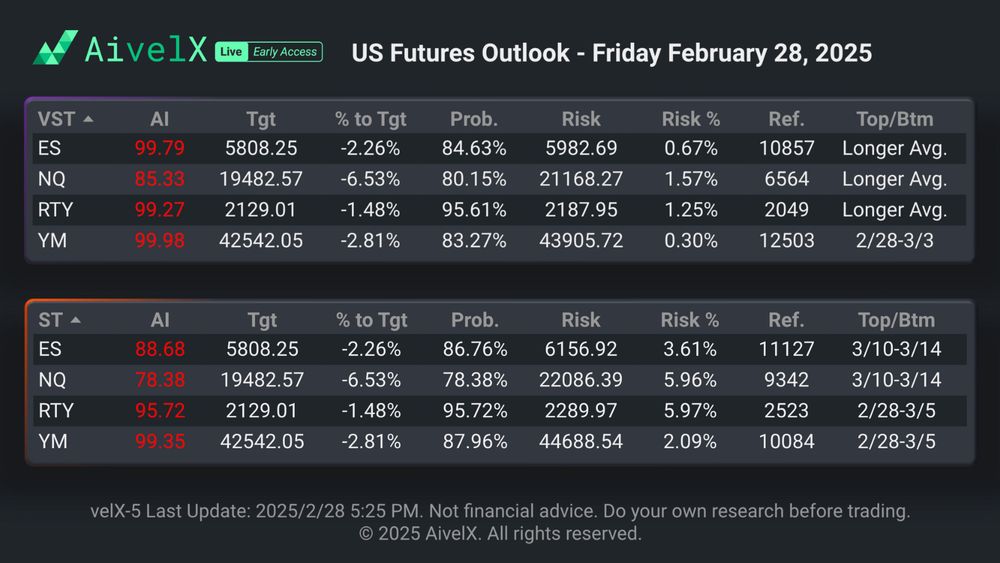Sort VST table by AI column

[159, 119]
